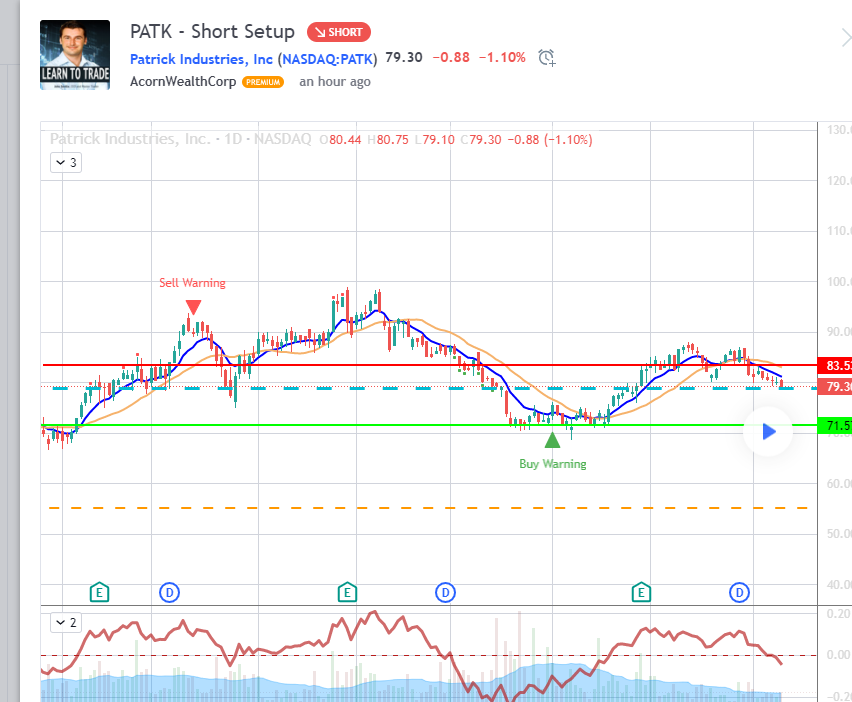Click the AcornWealthCorp author avatar thumbnail
This screenshot has height=702, width=852.
click(x=75, y=55)
